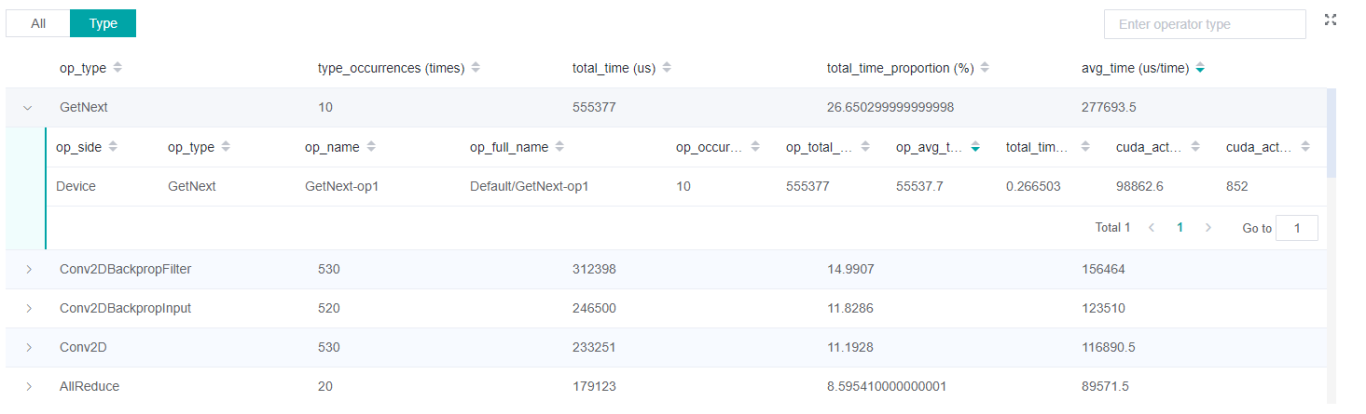
Task: Click the Enter operator type search field
Action: click(1204, 24)
